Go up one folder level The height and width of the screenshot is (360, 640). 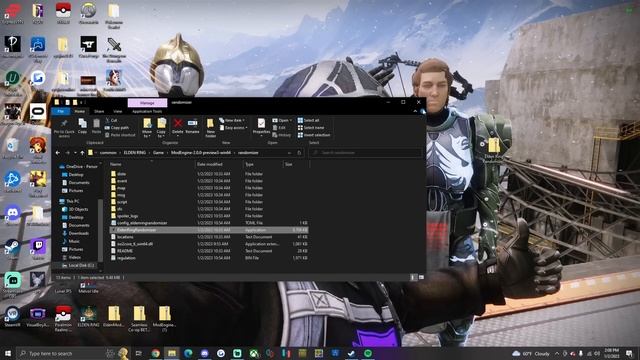82,153
